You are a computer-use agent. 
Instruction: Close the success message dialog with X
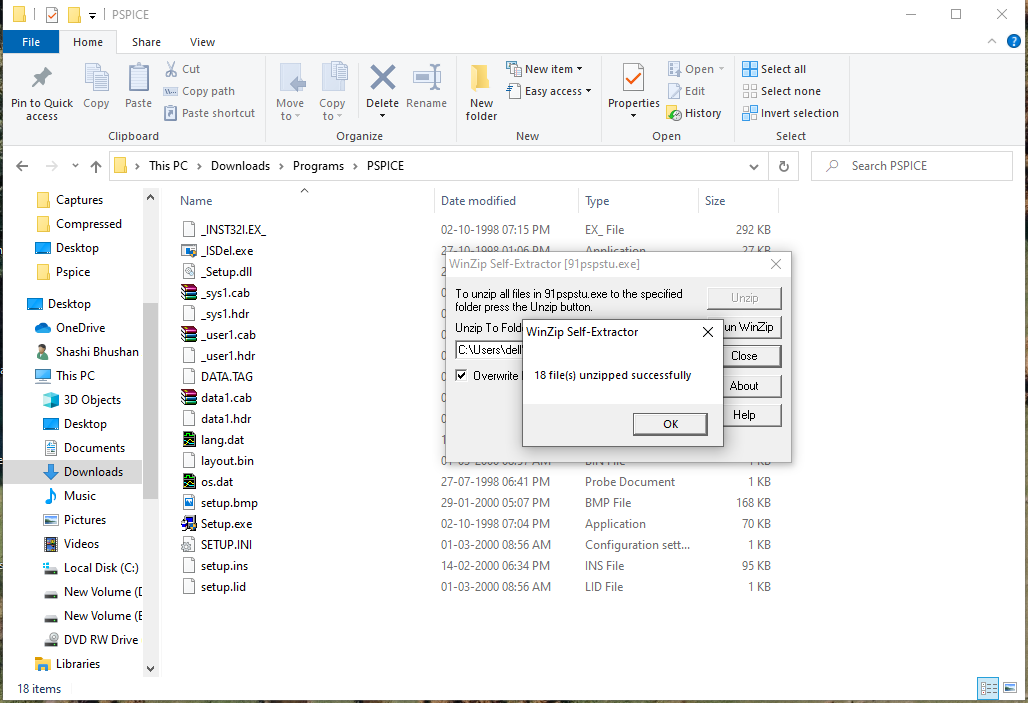tap(707, 332)
